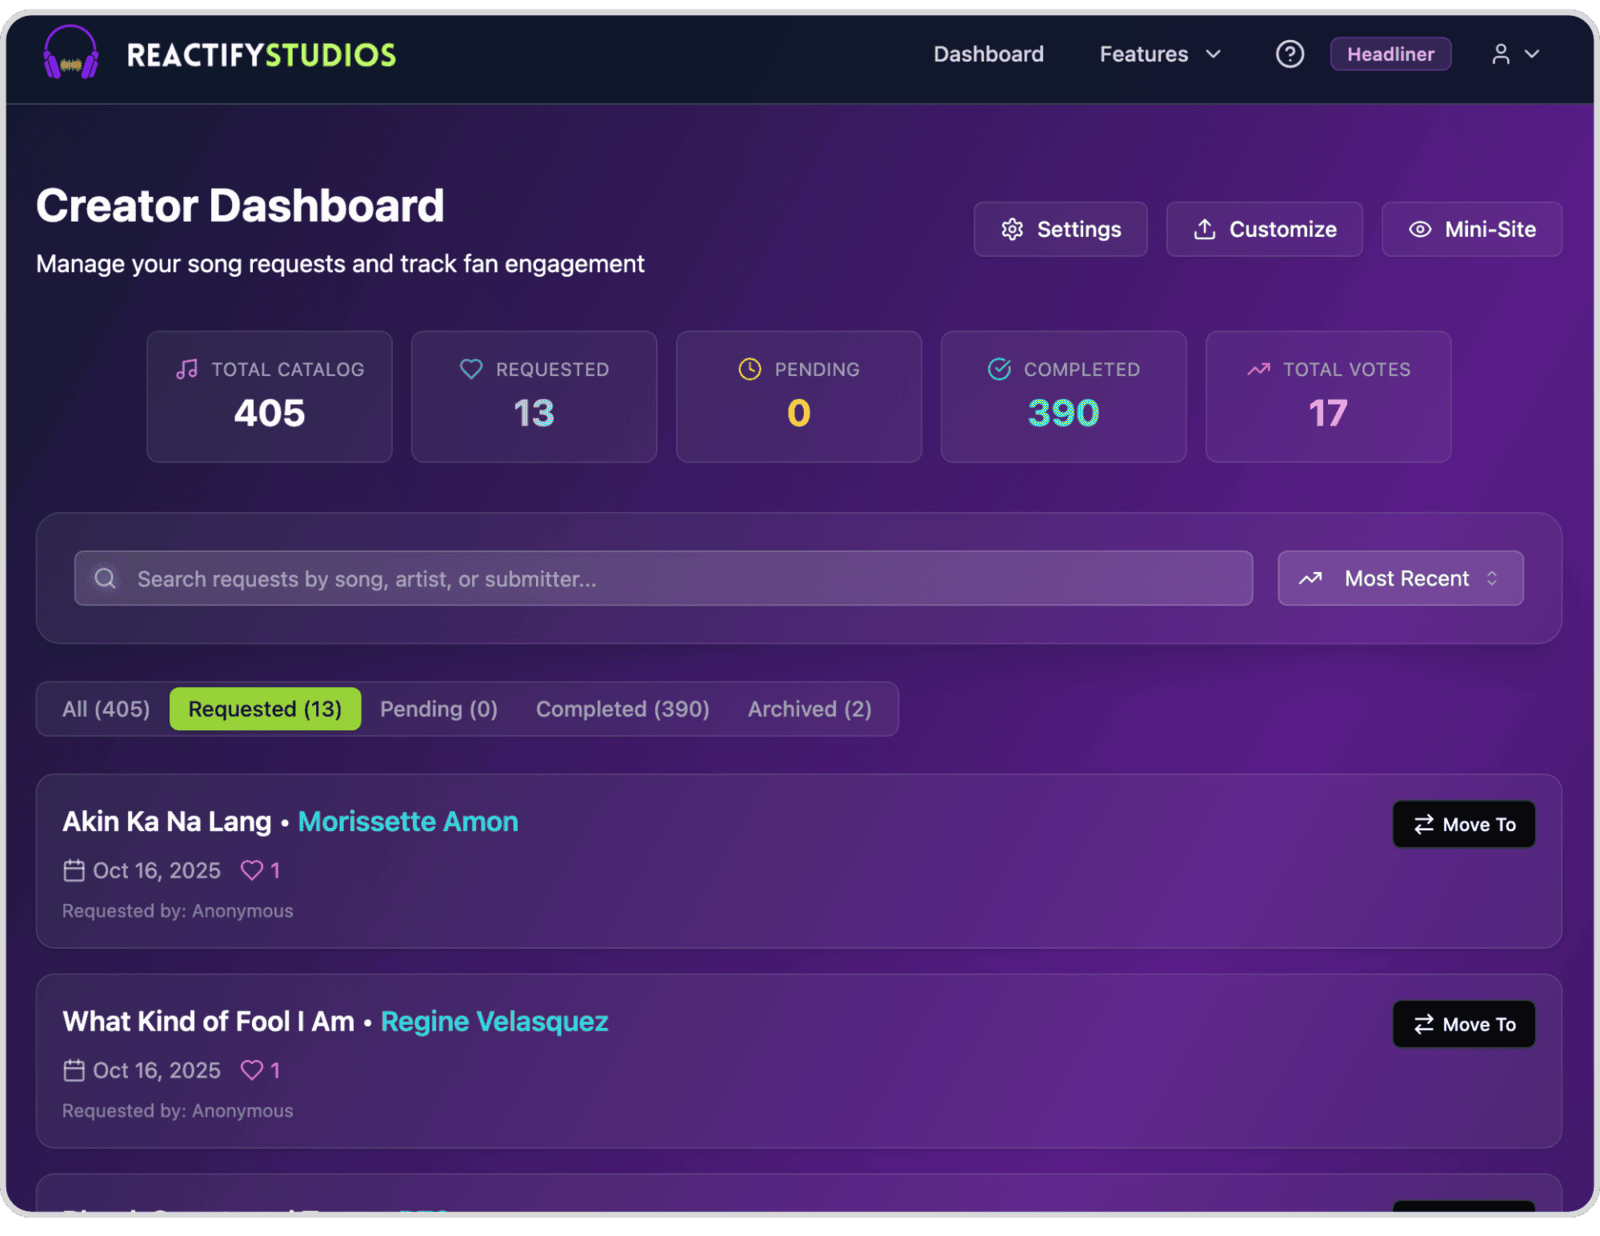Click the ReactifyStudios headphones logo
Viewport: 1600px width, 1236px height.
(70, 54)
